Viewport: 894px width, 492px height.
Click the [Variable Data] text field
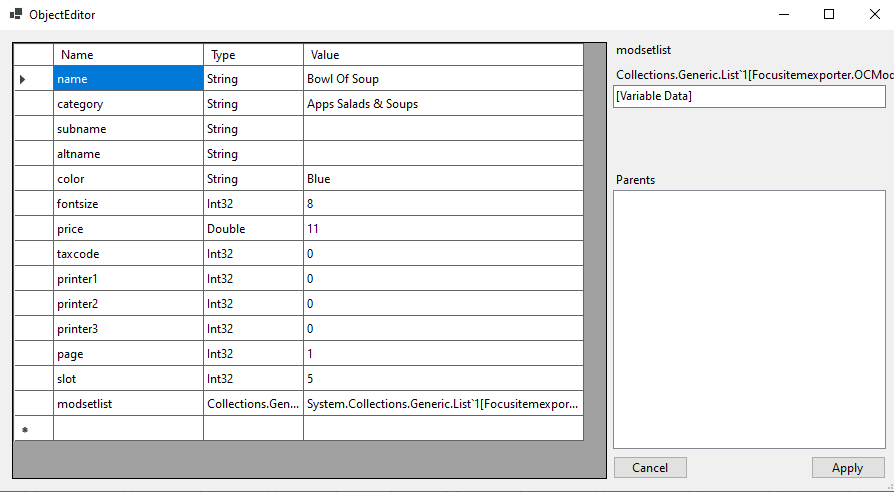pyautogui.click(x=749, y=96)
